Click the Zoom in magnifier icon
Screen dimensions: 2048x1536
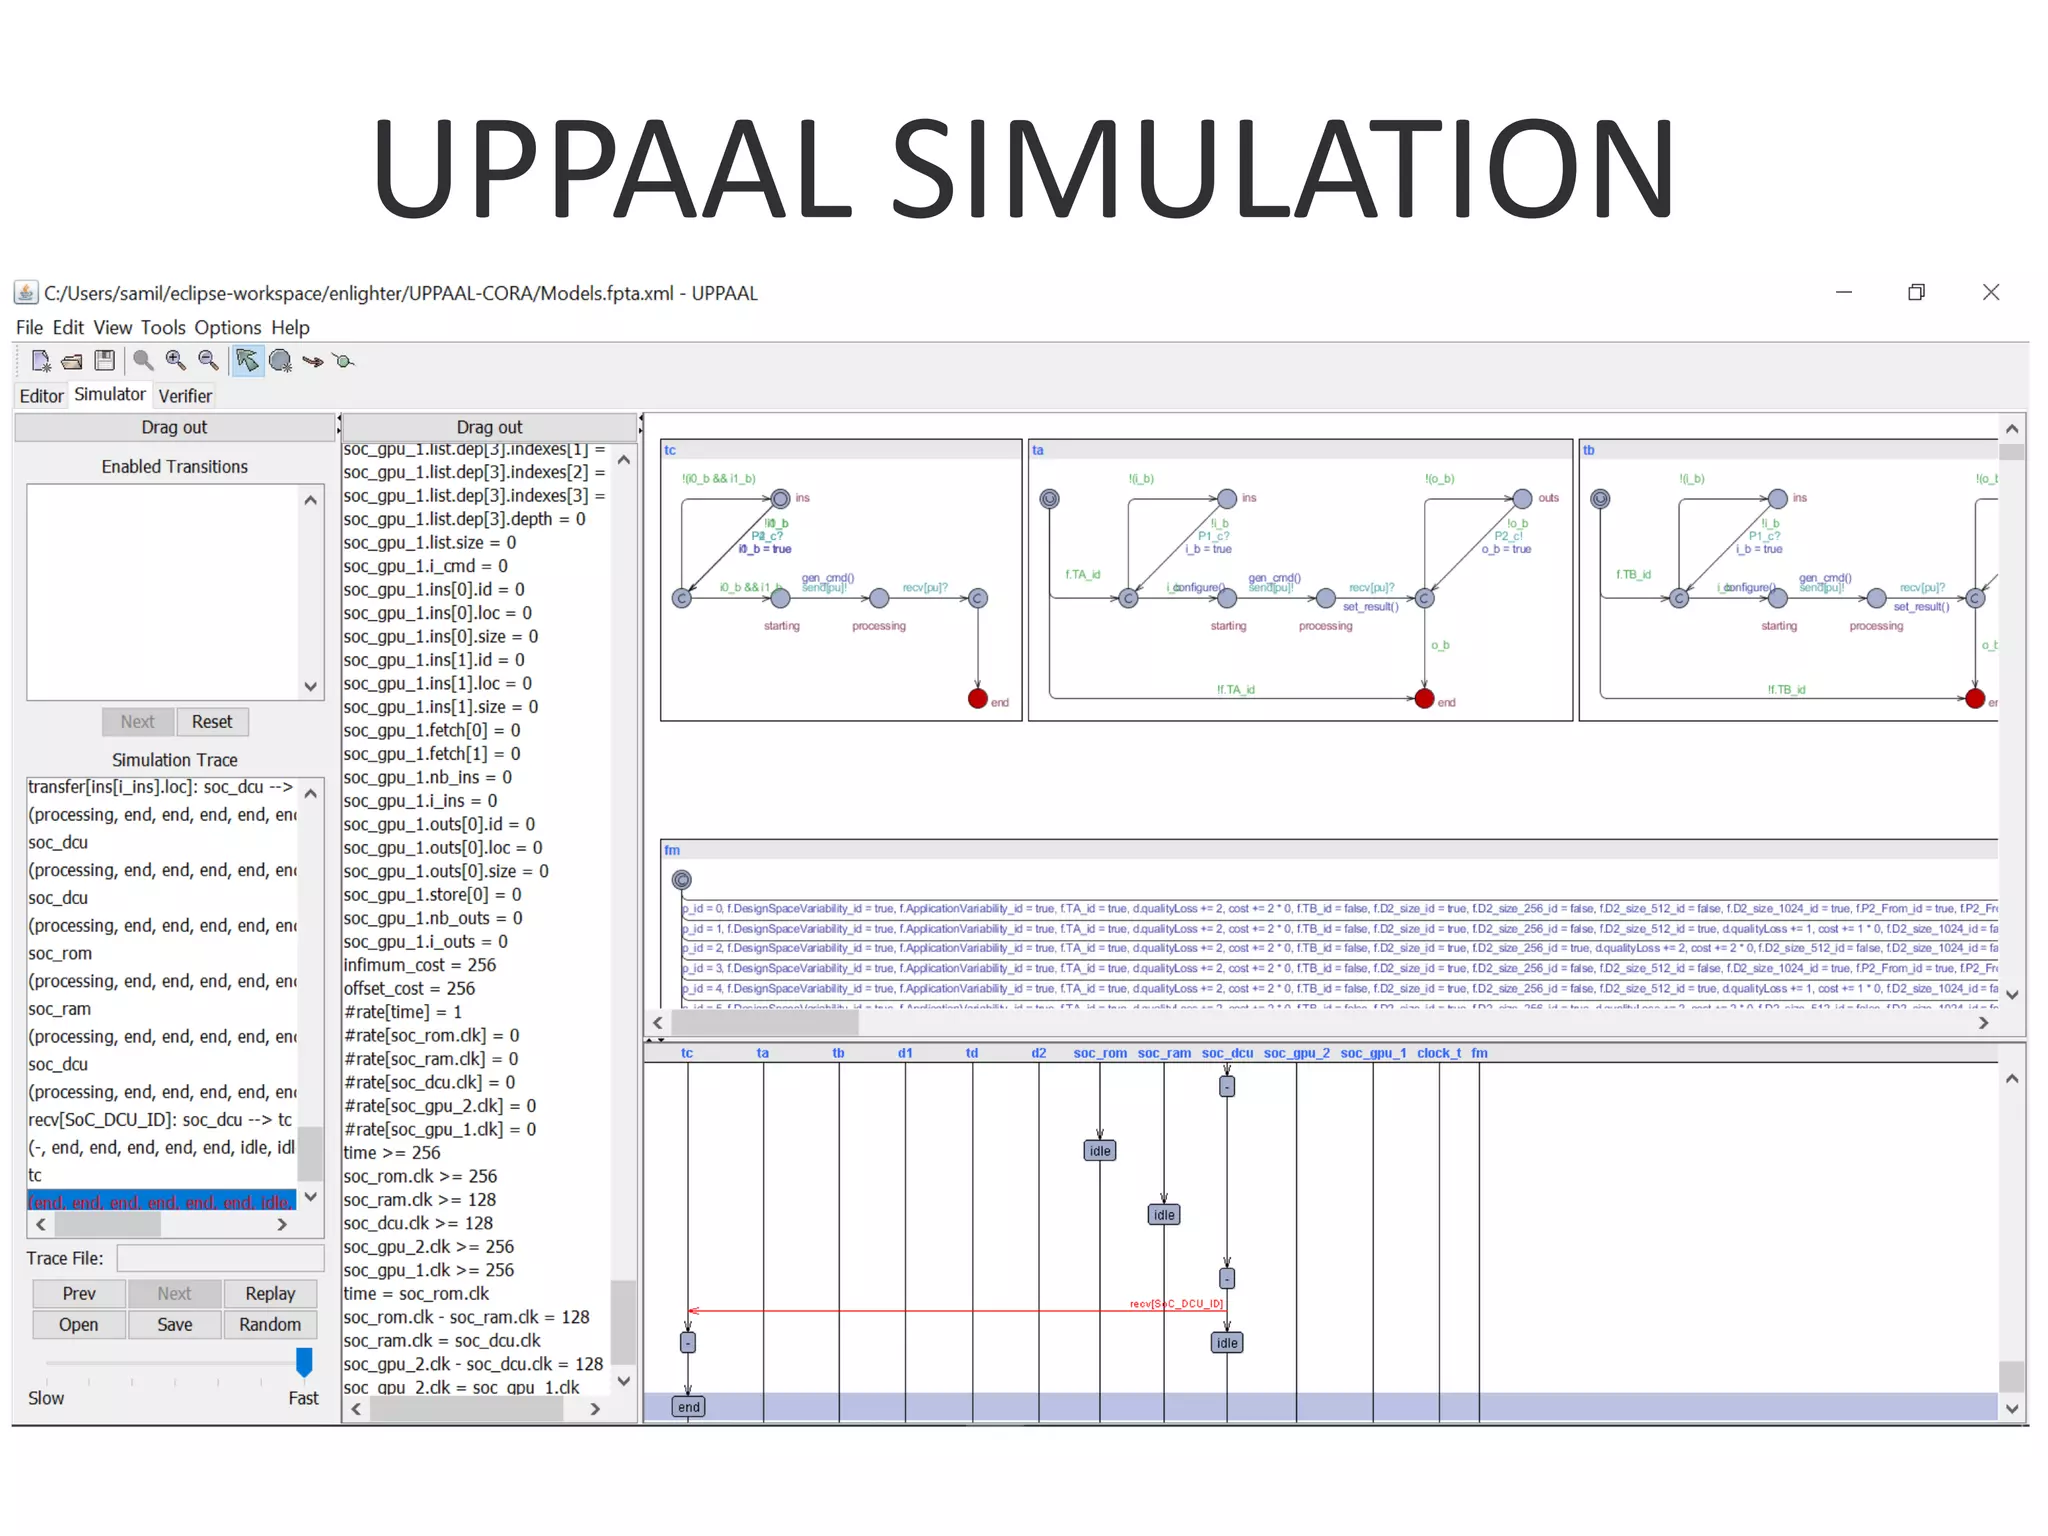point(176,361)
